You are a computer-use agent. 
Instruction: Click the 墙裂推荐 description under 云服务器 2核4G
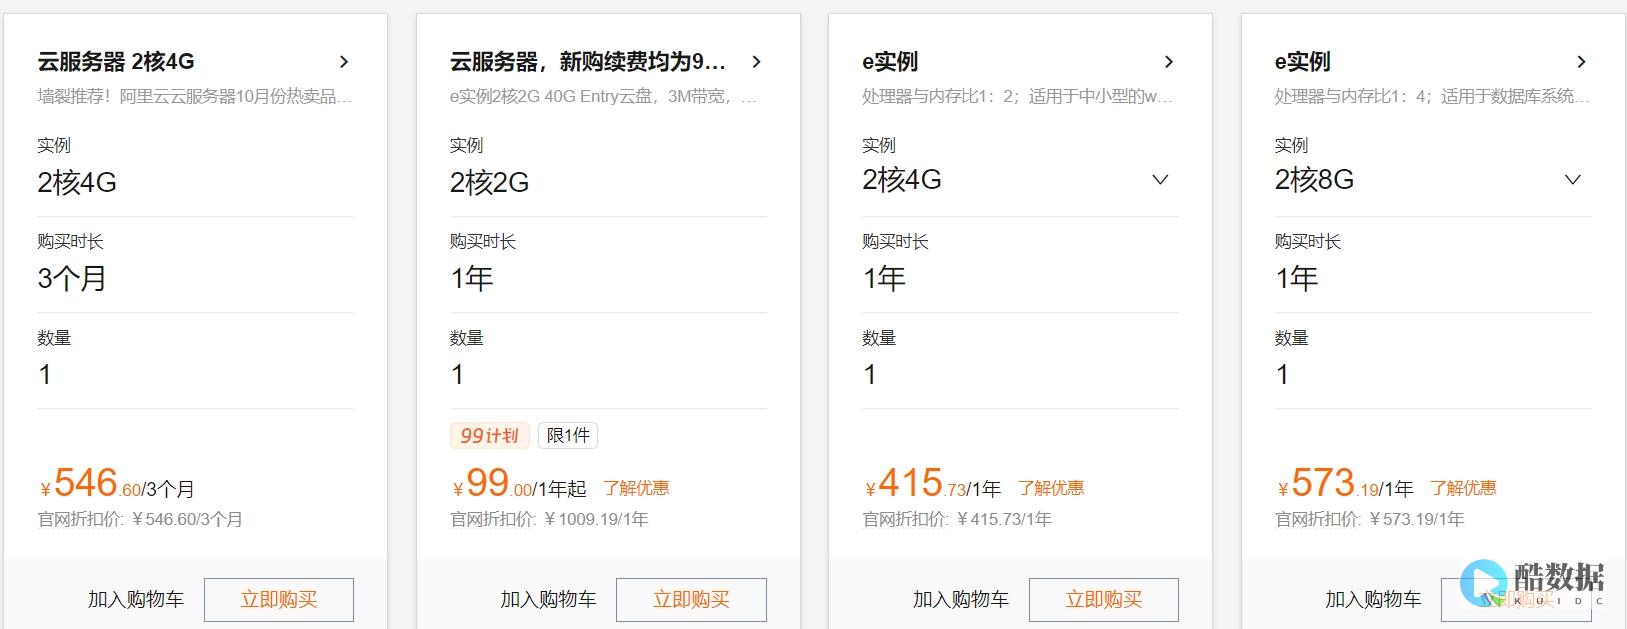tap(195, 97)
